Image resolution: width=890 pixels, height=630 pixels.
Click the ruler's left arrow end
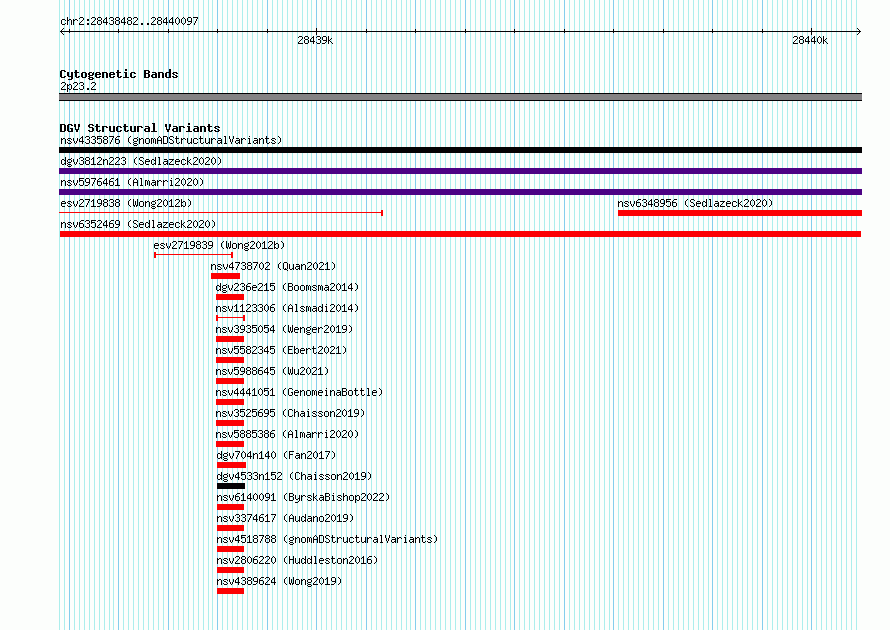click(63, 31)
